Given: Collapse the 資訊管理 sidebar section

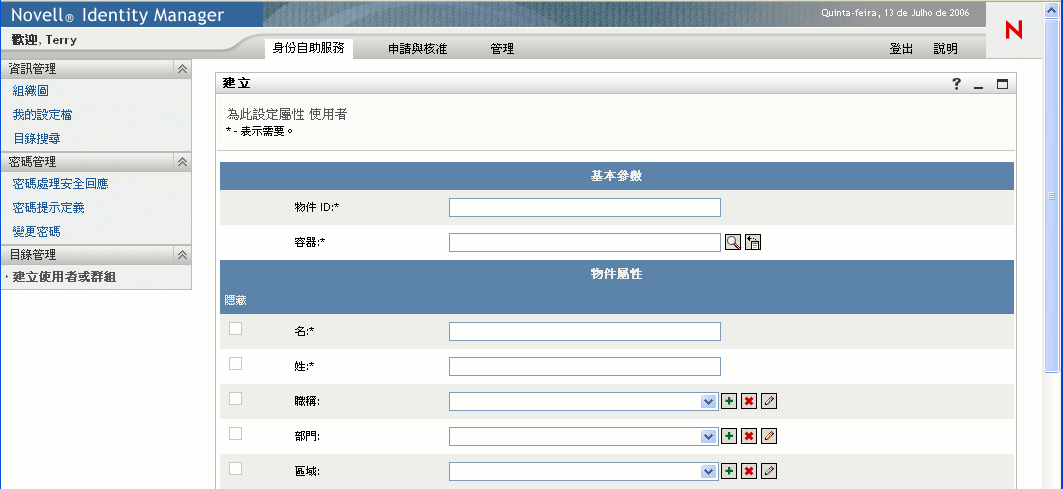Looking at the screenshot, I should tap(182, 69).
